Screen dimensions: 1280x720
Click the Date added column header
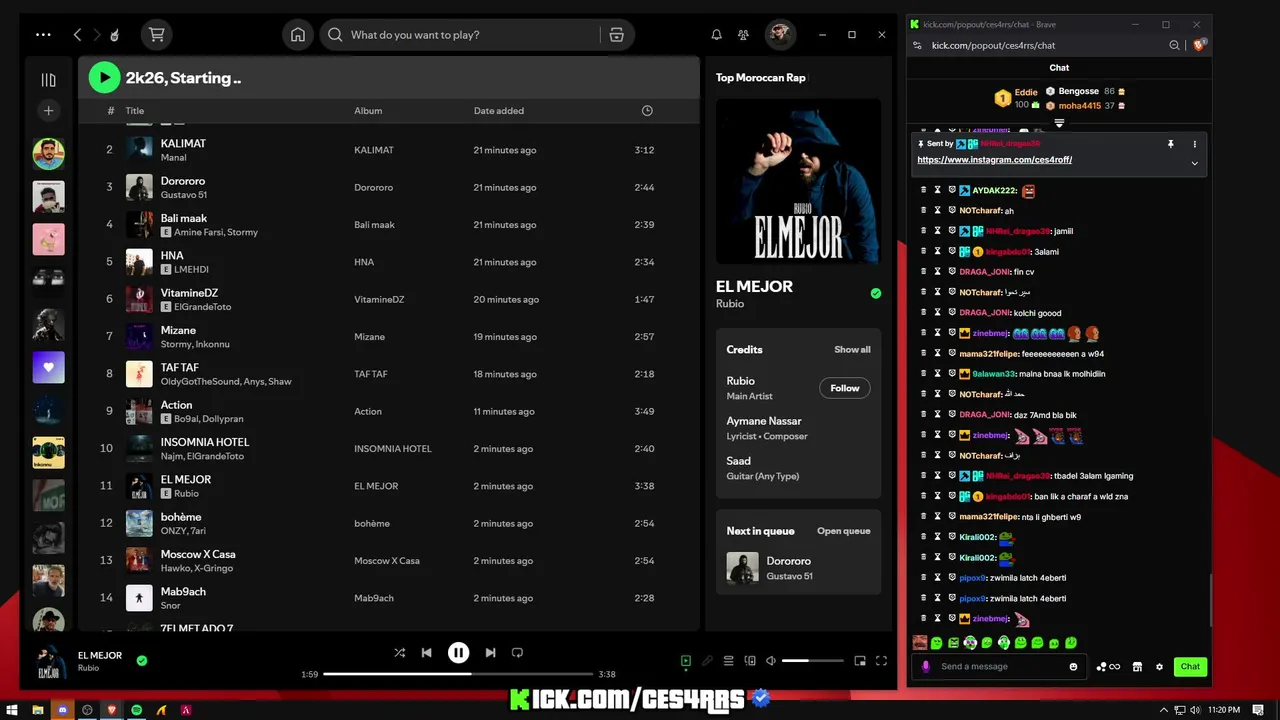point(499,111)
